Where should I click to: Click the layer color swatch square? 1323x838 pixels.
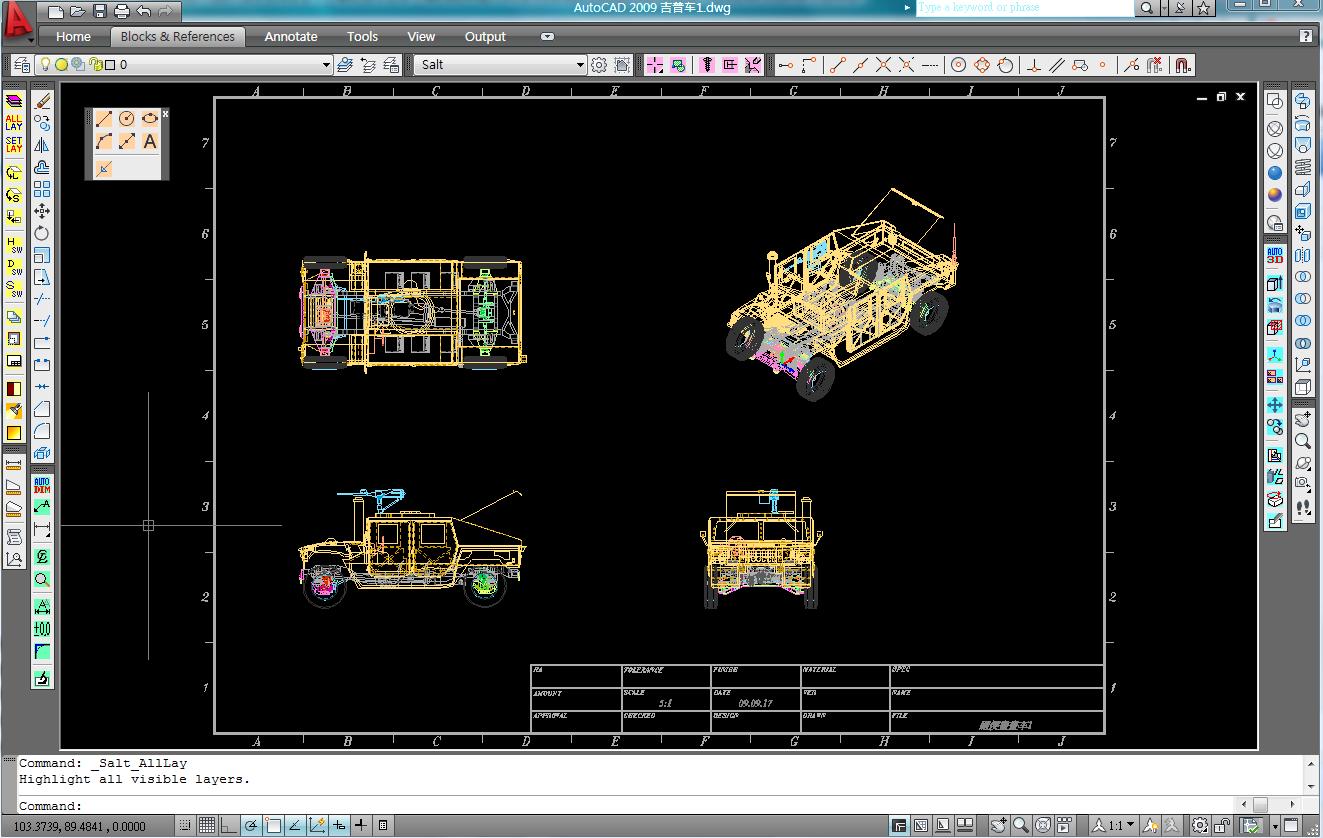(111, 65)
